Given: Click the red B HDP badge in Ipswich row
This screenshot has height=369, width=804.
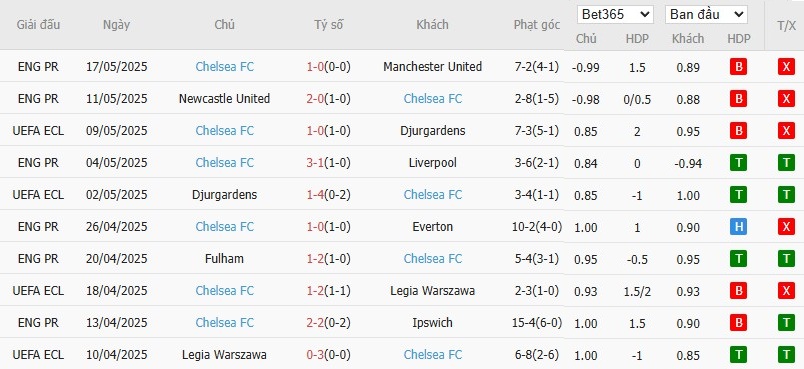Looking at the screenshot, I should coord(738,323).
